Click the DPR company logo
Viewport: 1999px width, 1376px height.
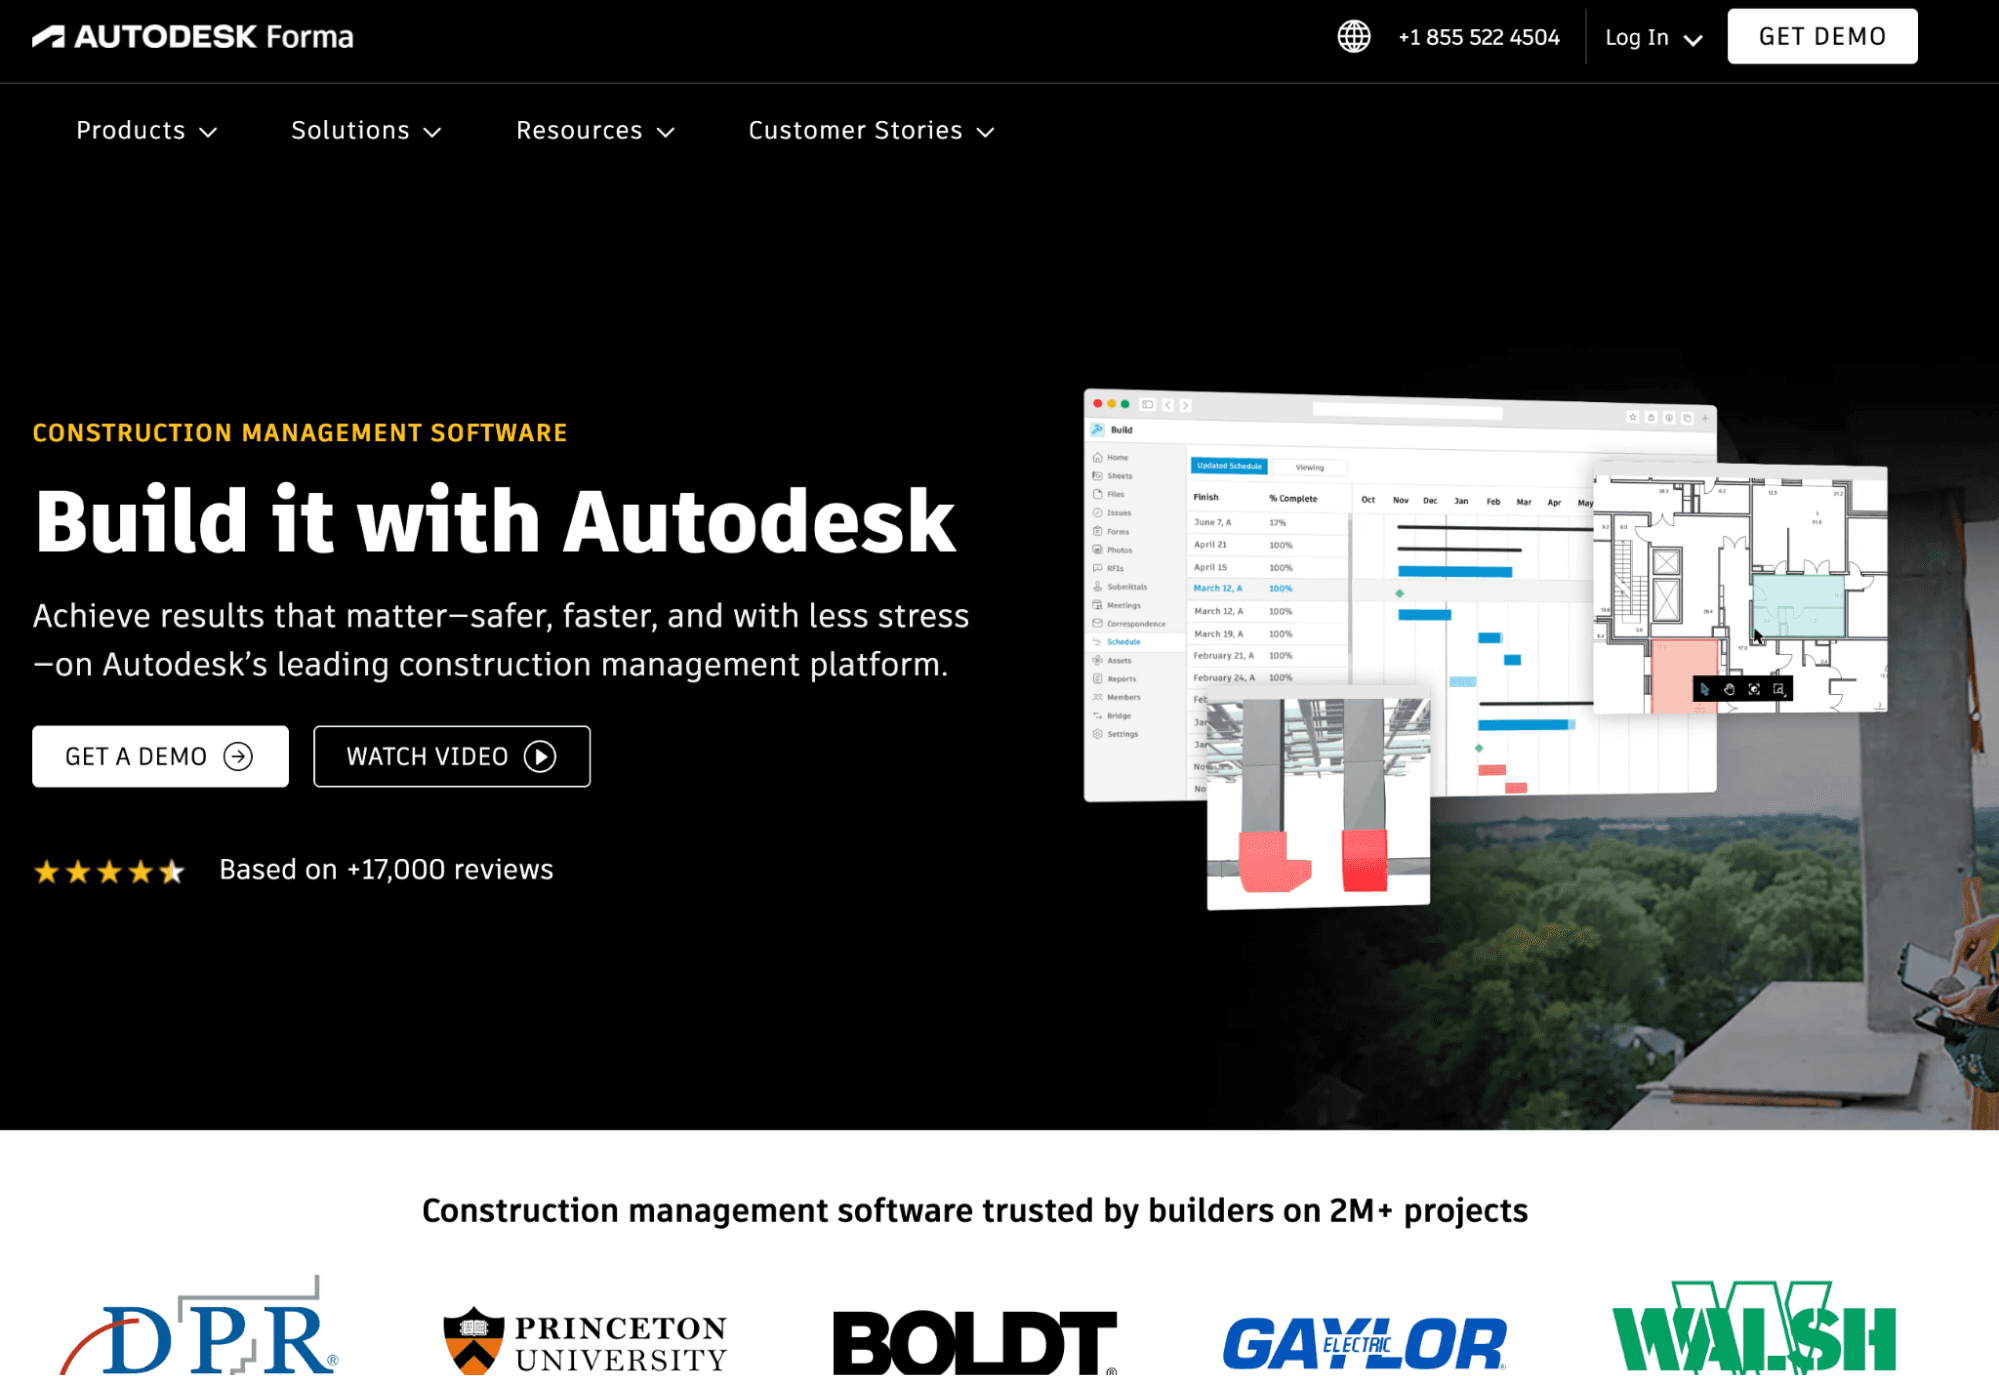point(199,1326)
